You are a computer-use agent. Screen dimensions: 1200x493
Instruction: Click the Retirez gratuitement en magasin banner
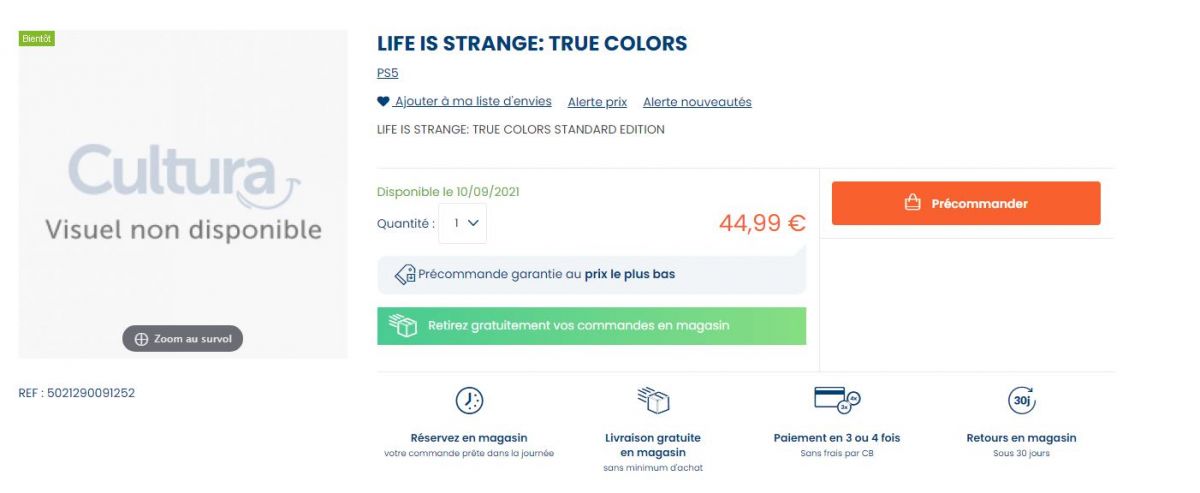click(591, 326)
